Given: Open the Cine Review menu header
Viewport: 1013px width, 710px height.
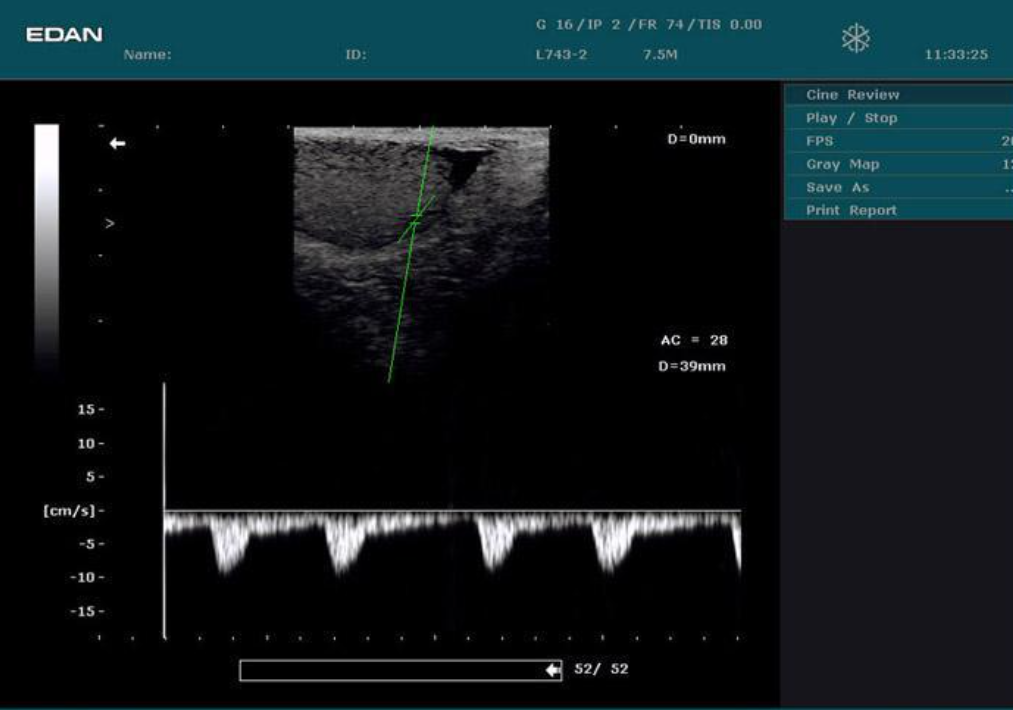Looking at the screenshot, I should click(899, 95).
